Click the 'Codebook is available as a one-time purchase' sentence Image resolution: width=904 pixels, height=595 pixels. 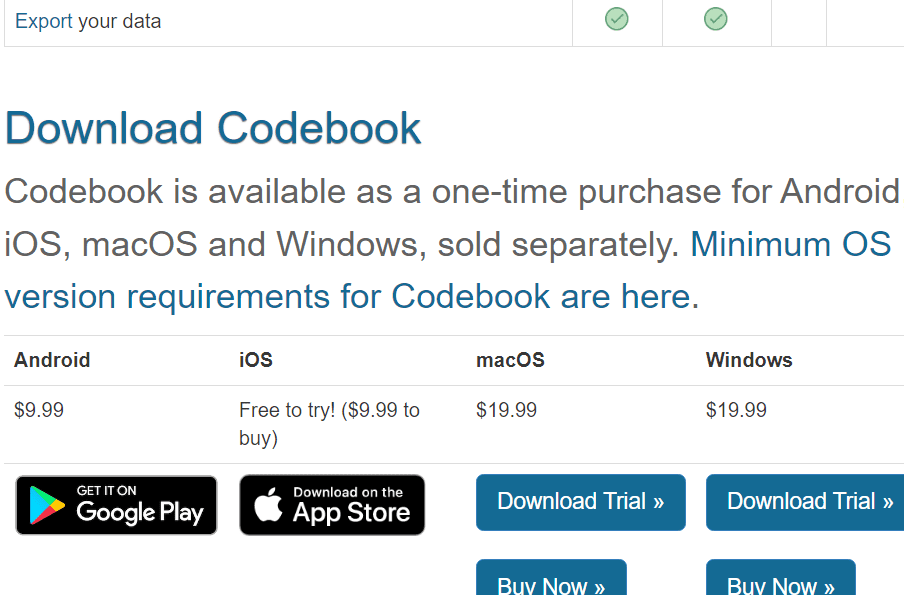[452, 217]
